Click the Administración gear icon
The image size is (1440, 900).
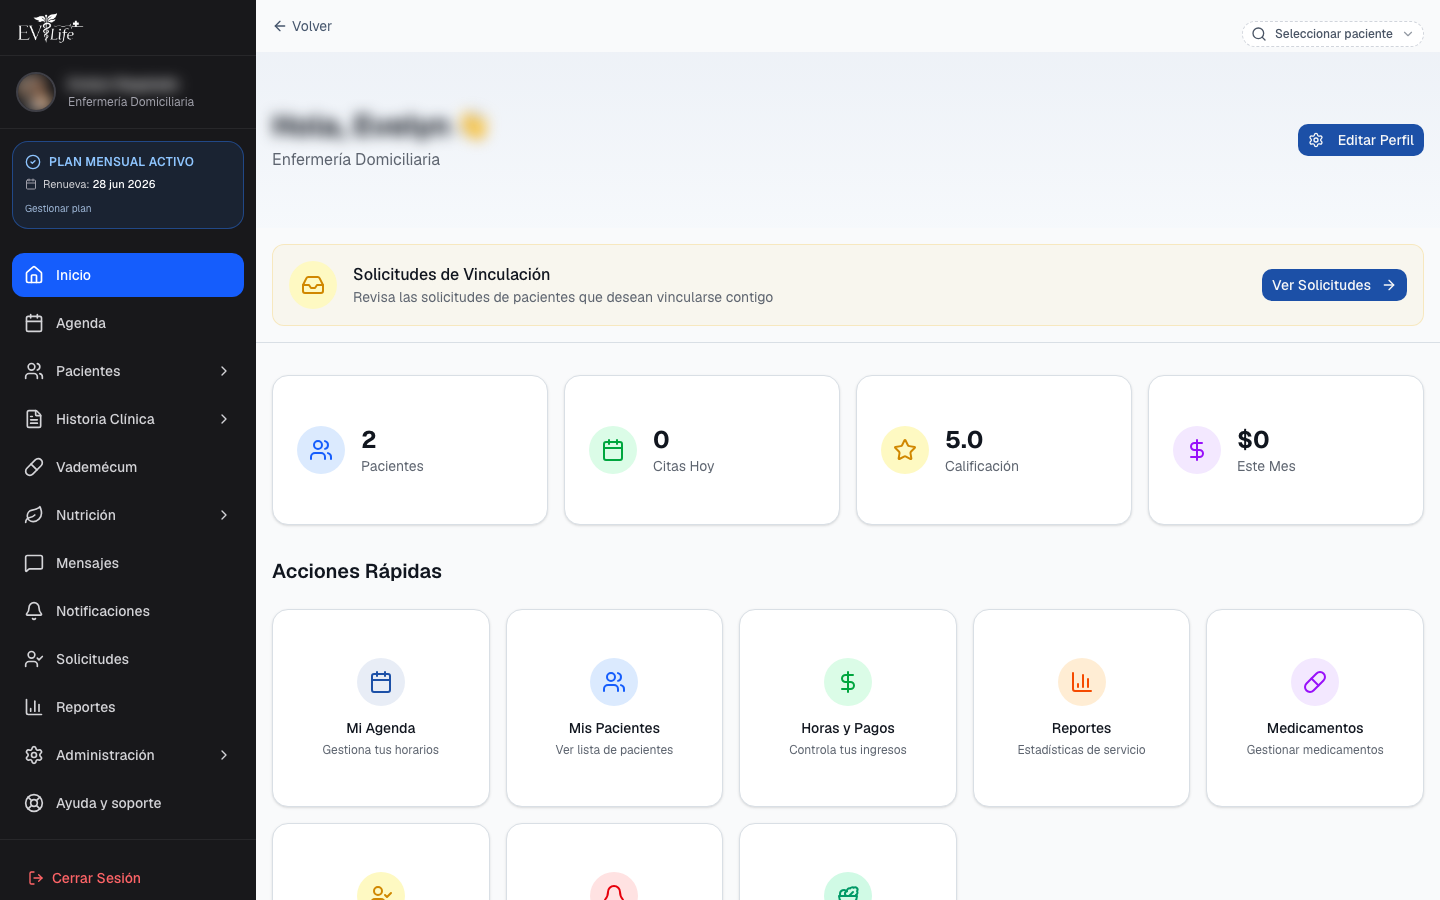pyautogui.click(x=34, y=755)
